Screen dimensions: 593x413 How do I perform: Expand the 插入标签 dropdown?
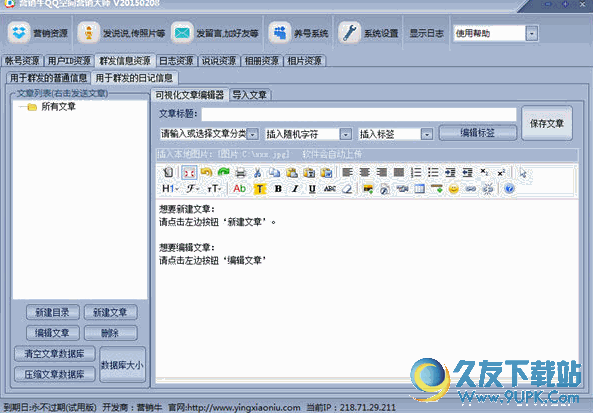(427, 134)
